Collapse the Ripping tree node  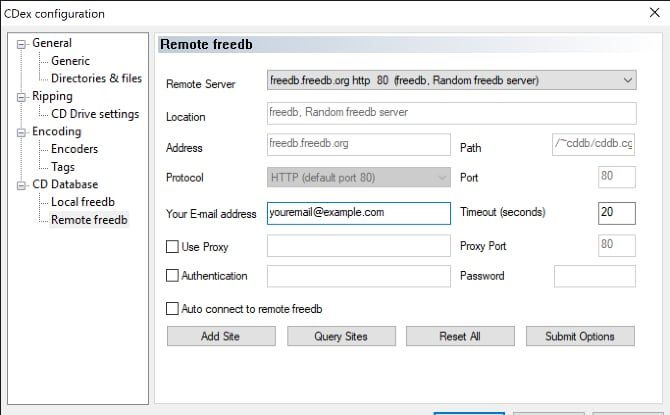tap(21, 97)
